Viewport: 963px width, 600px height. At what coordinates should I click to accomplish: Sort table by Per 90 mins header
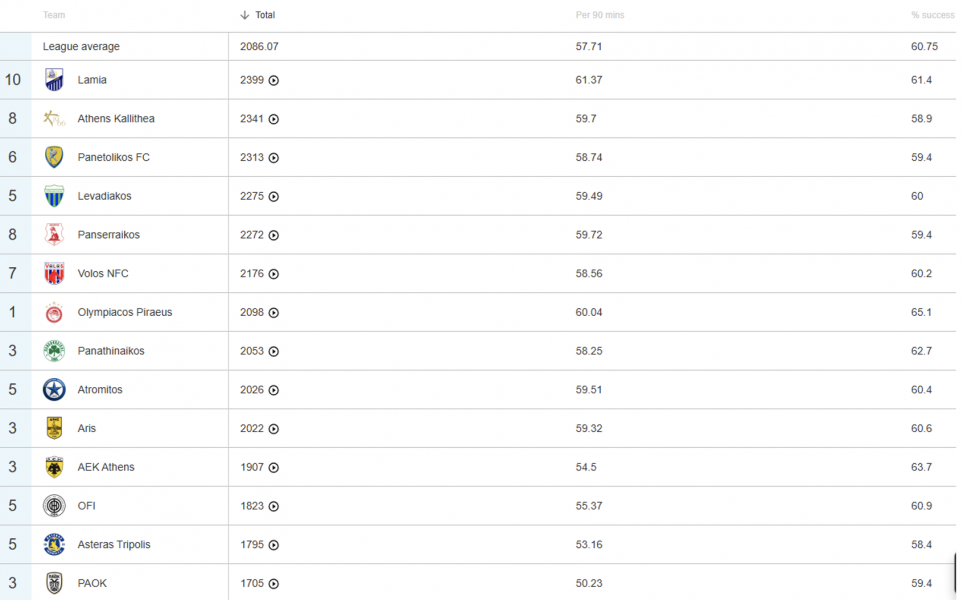(599, 15)
